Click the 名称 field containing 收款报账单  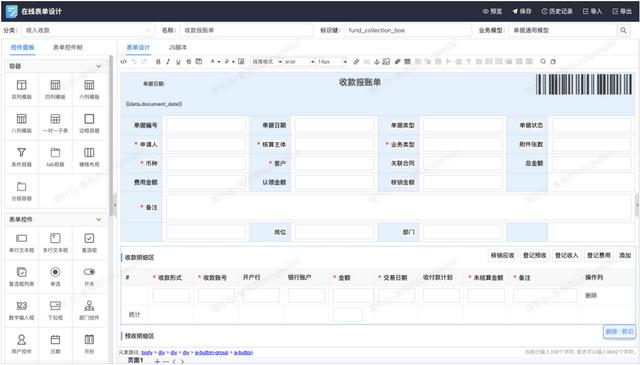tap(247, 30)
